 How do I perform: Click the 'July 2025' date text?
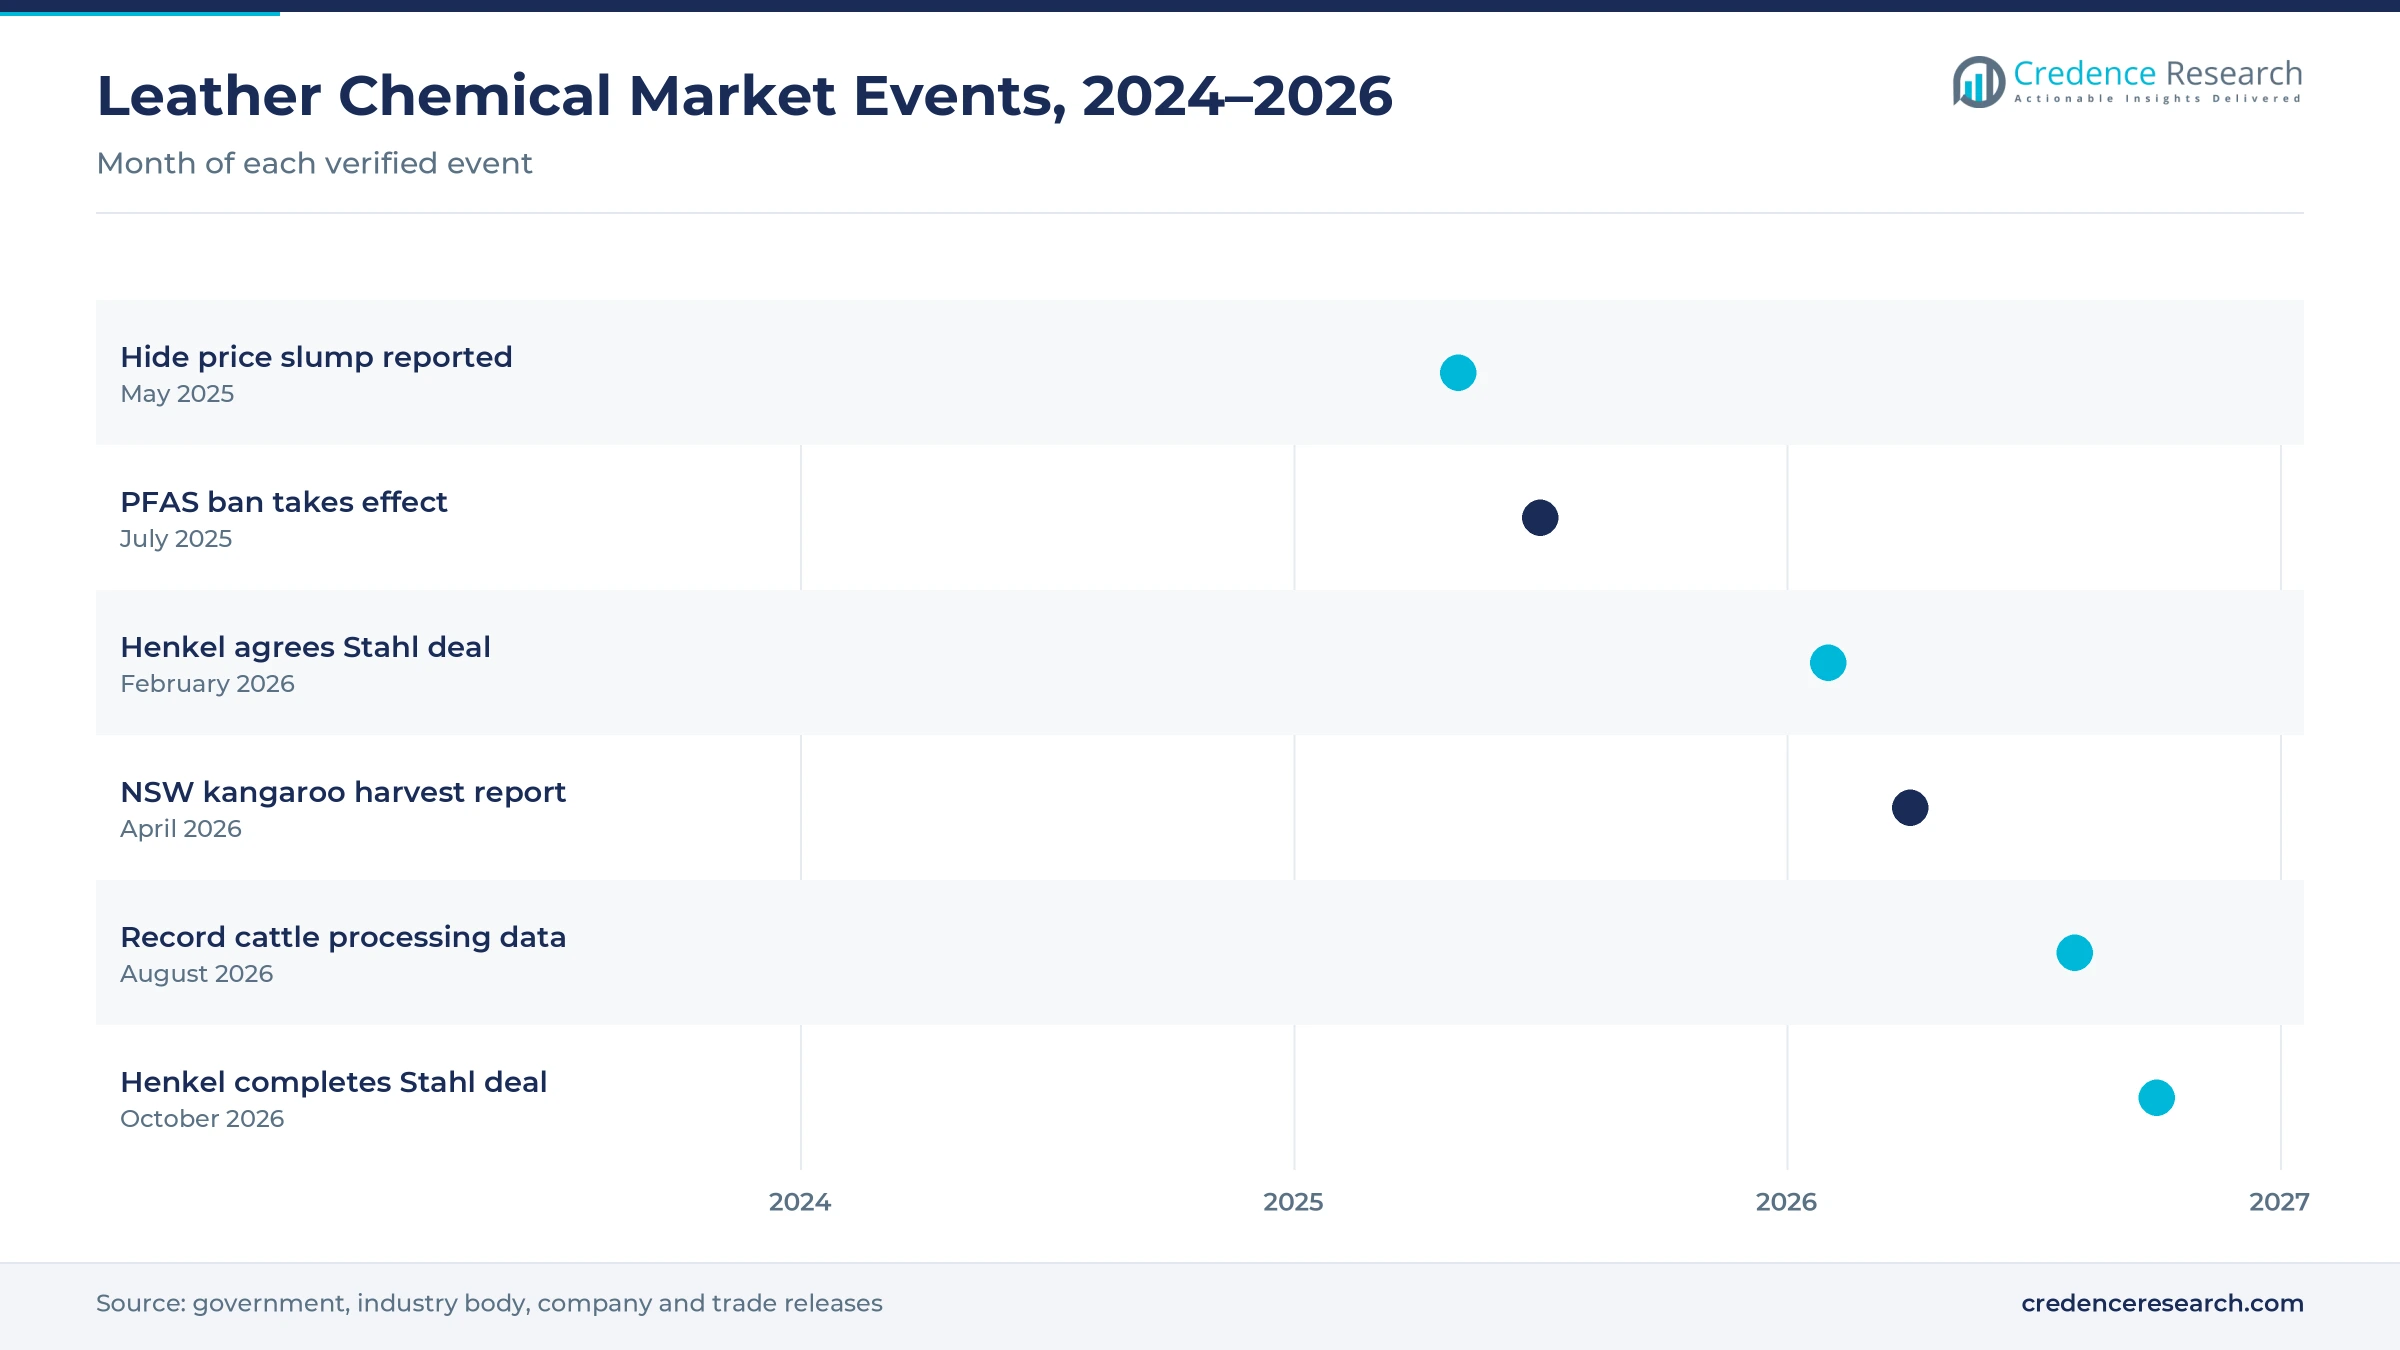click(x=176, y=539)
